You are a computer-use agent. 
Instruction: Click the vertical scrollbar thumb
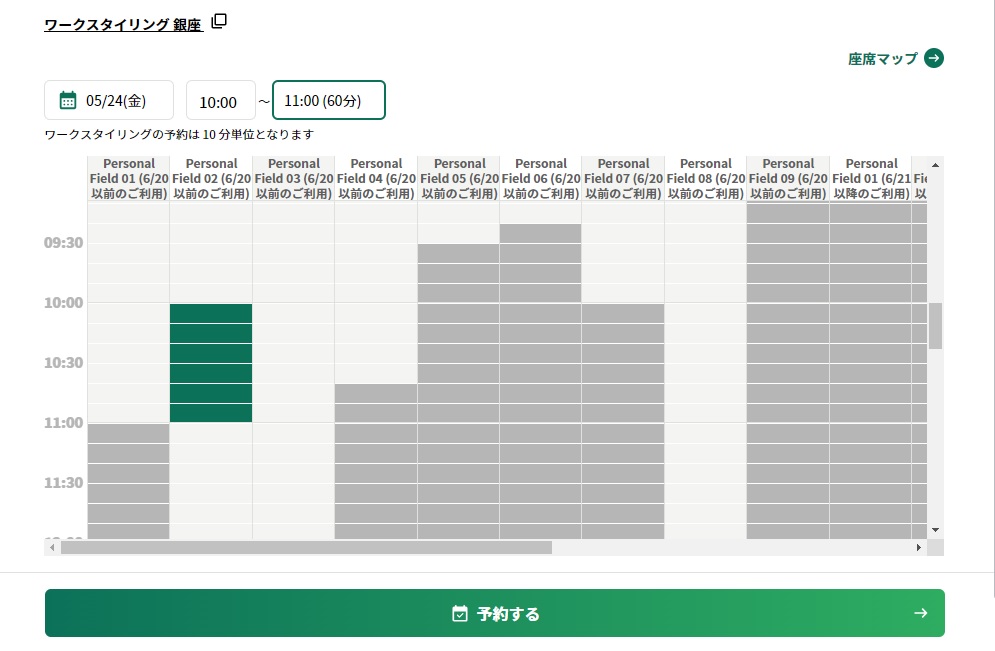935,326
